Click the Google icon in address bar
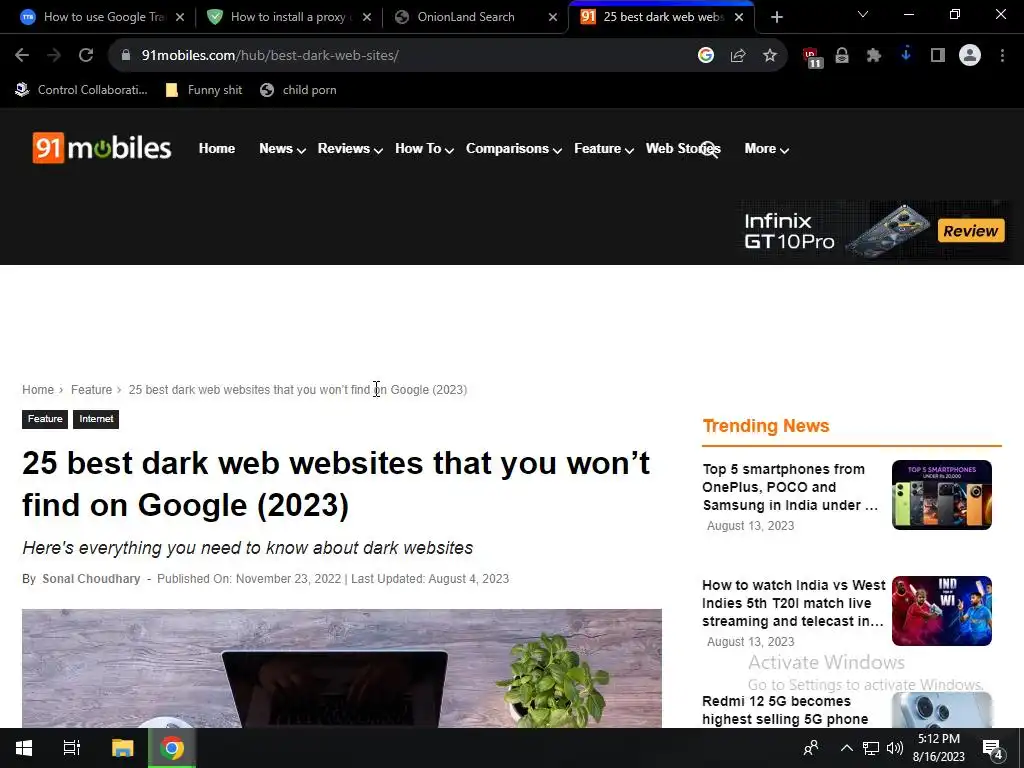1024x768 pixels. [x=705, y=56]
